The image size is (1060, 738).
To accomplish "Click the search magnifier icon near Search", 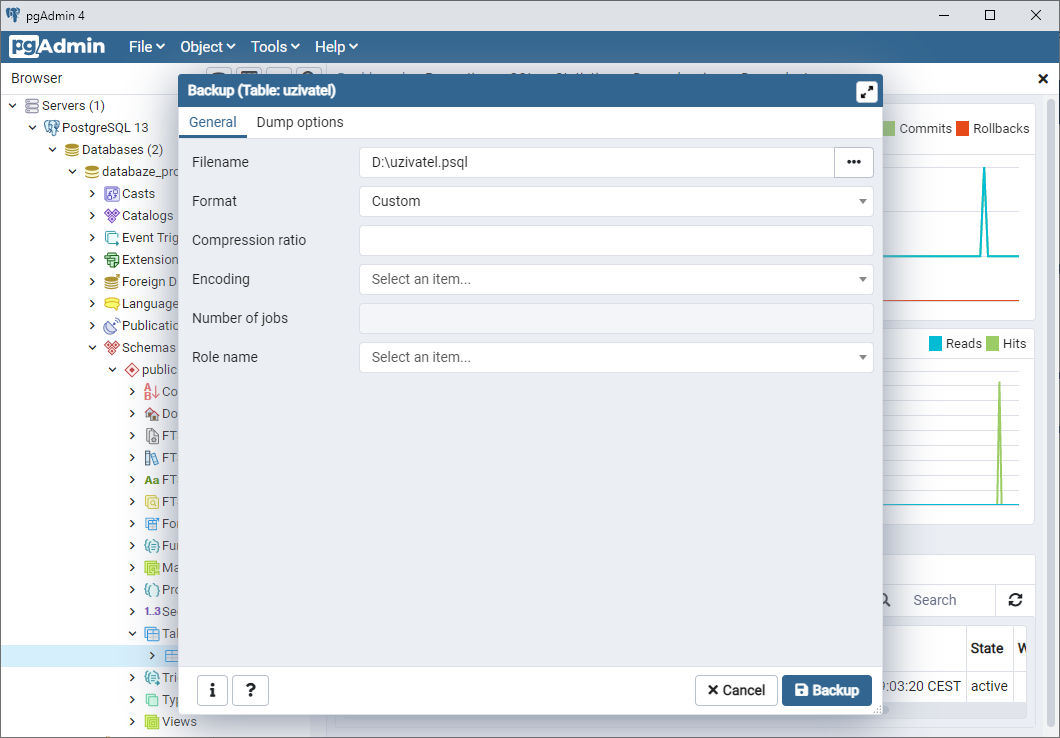I will coord(885,599).
